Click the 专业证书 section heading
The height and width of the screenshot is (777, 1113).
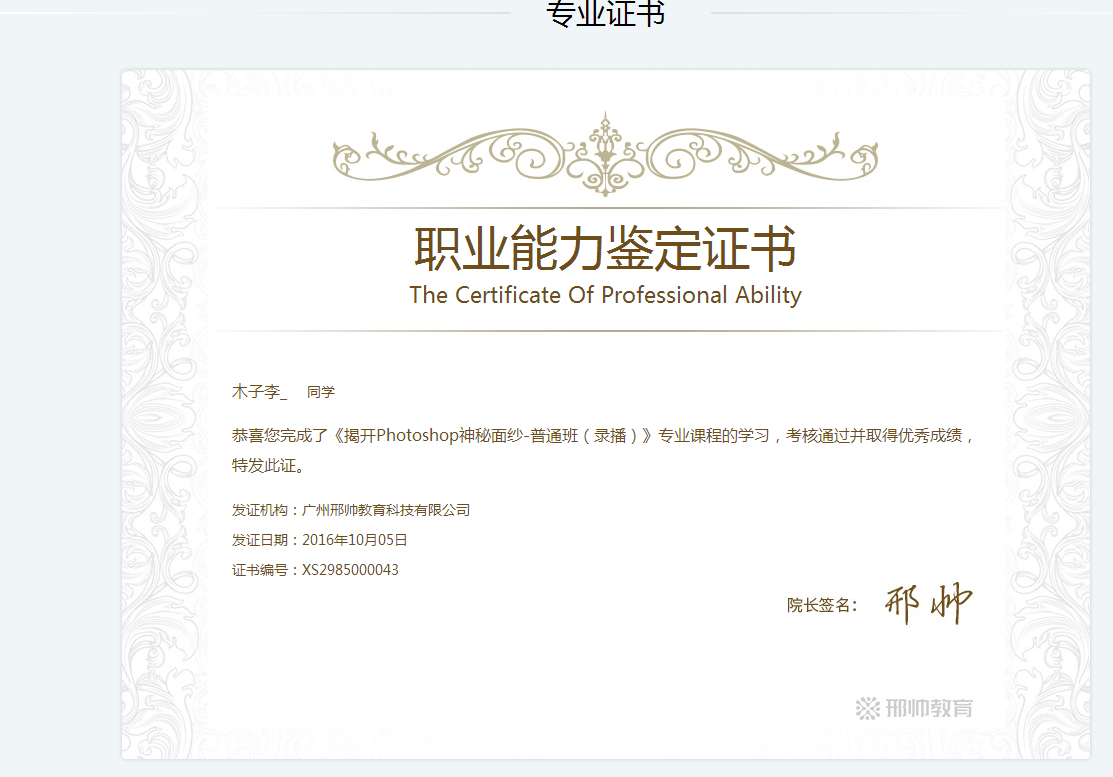605,14
